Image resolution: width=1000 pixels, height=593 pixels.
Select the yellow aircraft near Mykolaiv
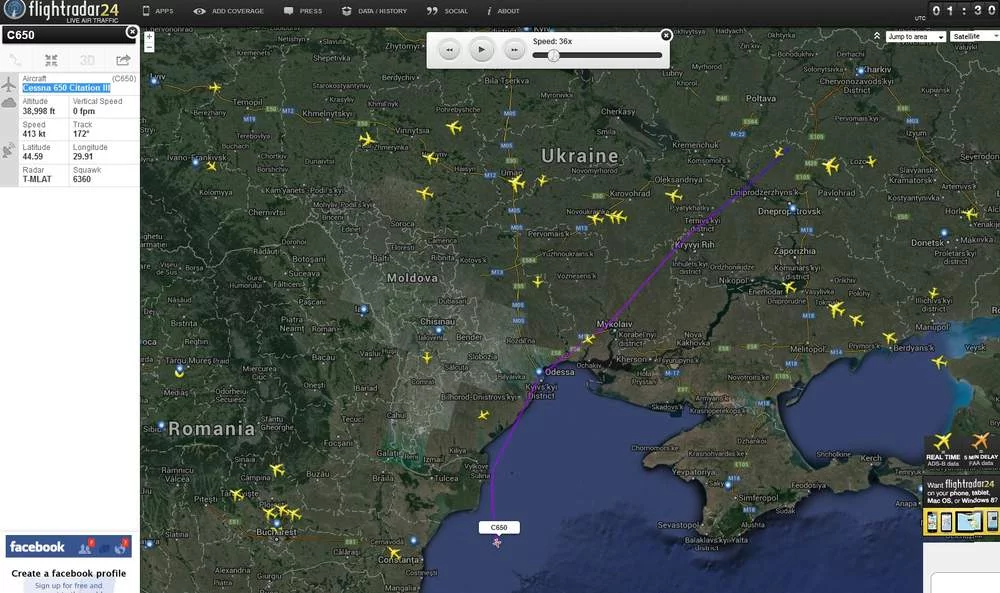[x=589, y=339]
